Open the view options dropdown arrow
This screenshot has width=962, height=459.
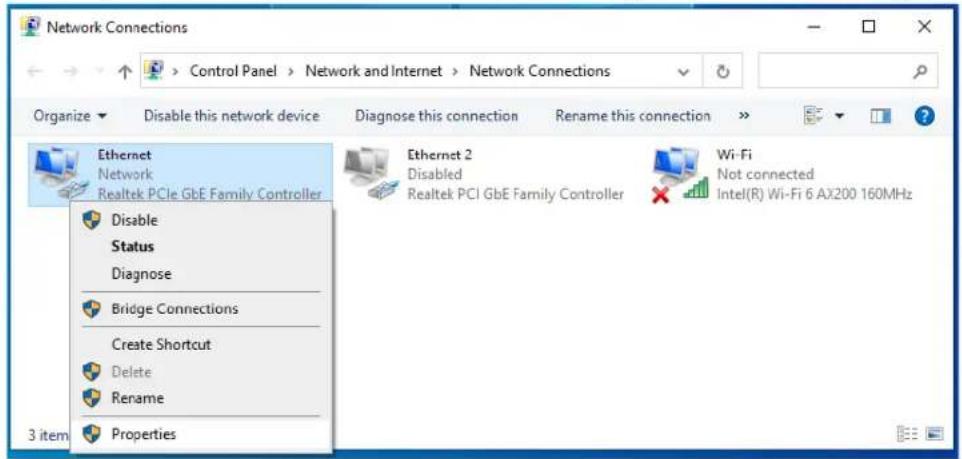coord(838,116)
